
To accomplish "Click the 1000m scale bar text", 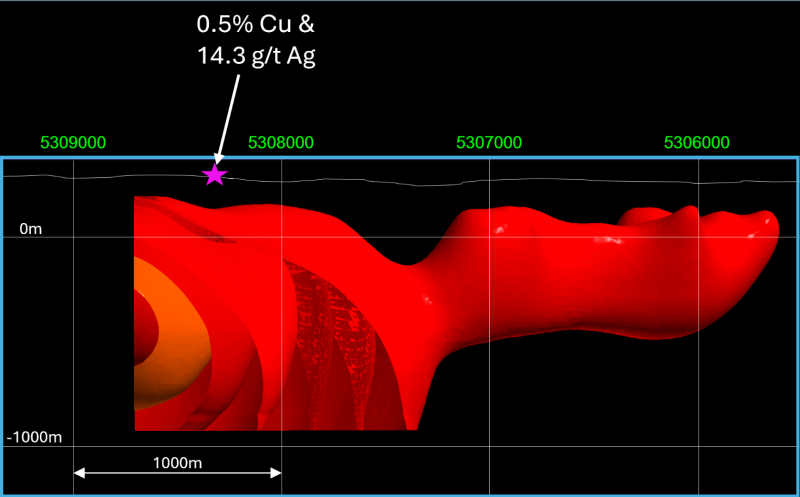I will pos(176,463).
